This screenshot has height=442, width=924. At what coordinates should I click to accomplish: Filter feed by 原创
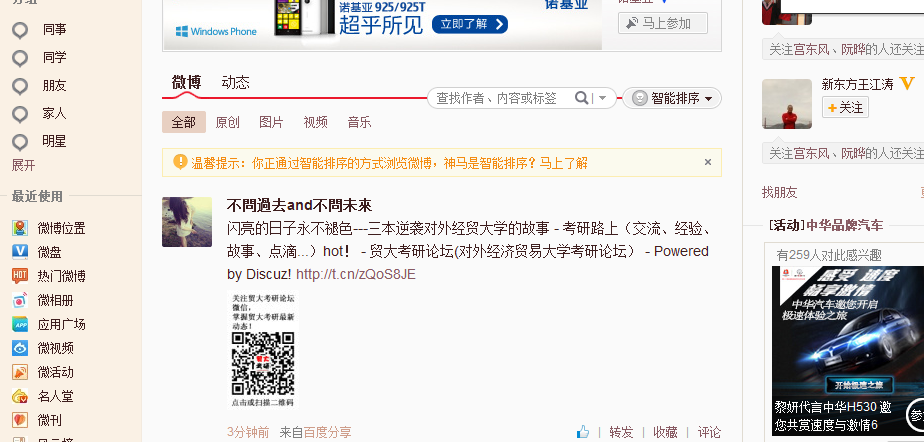tap(227, 122)
